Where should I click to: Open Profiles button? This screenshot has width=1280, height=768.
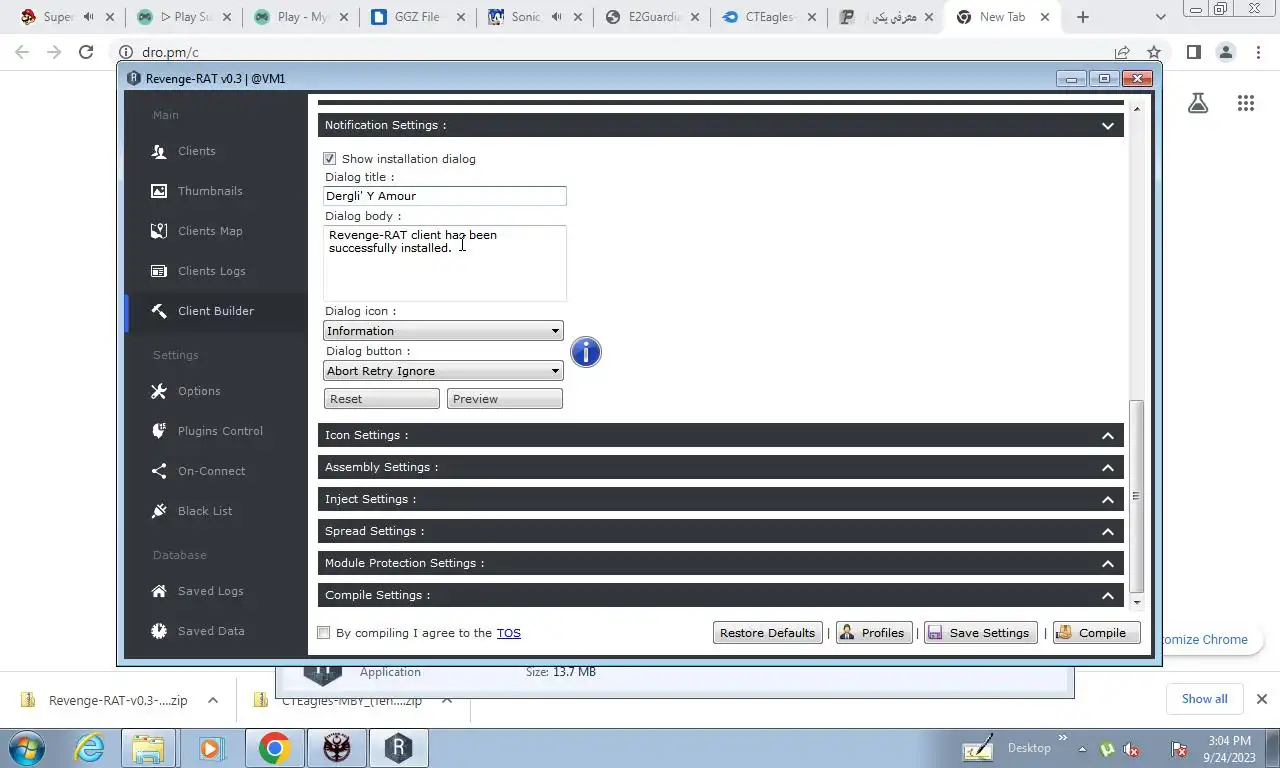point(872,633)
